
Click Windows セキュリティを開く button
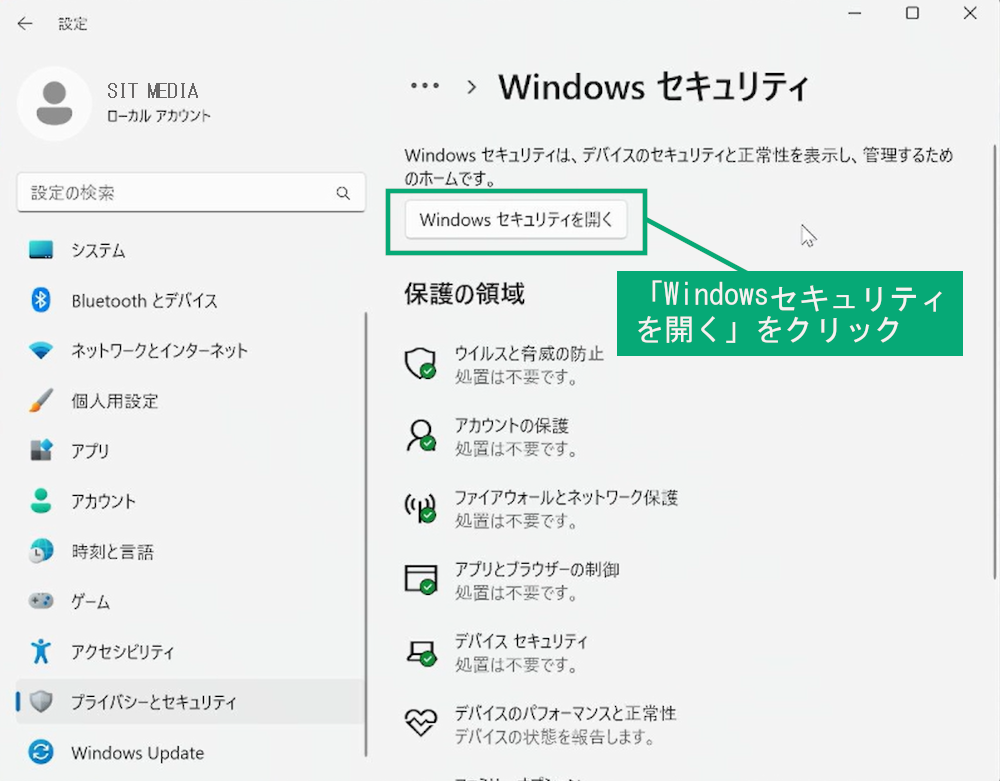coord(516,220)
